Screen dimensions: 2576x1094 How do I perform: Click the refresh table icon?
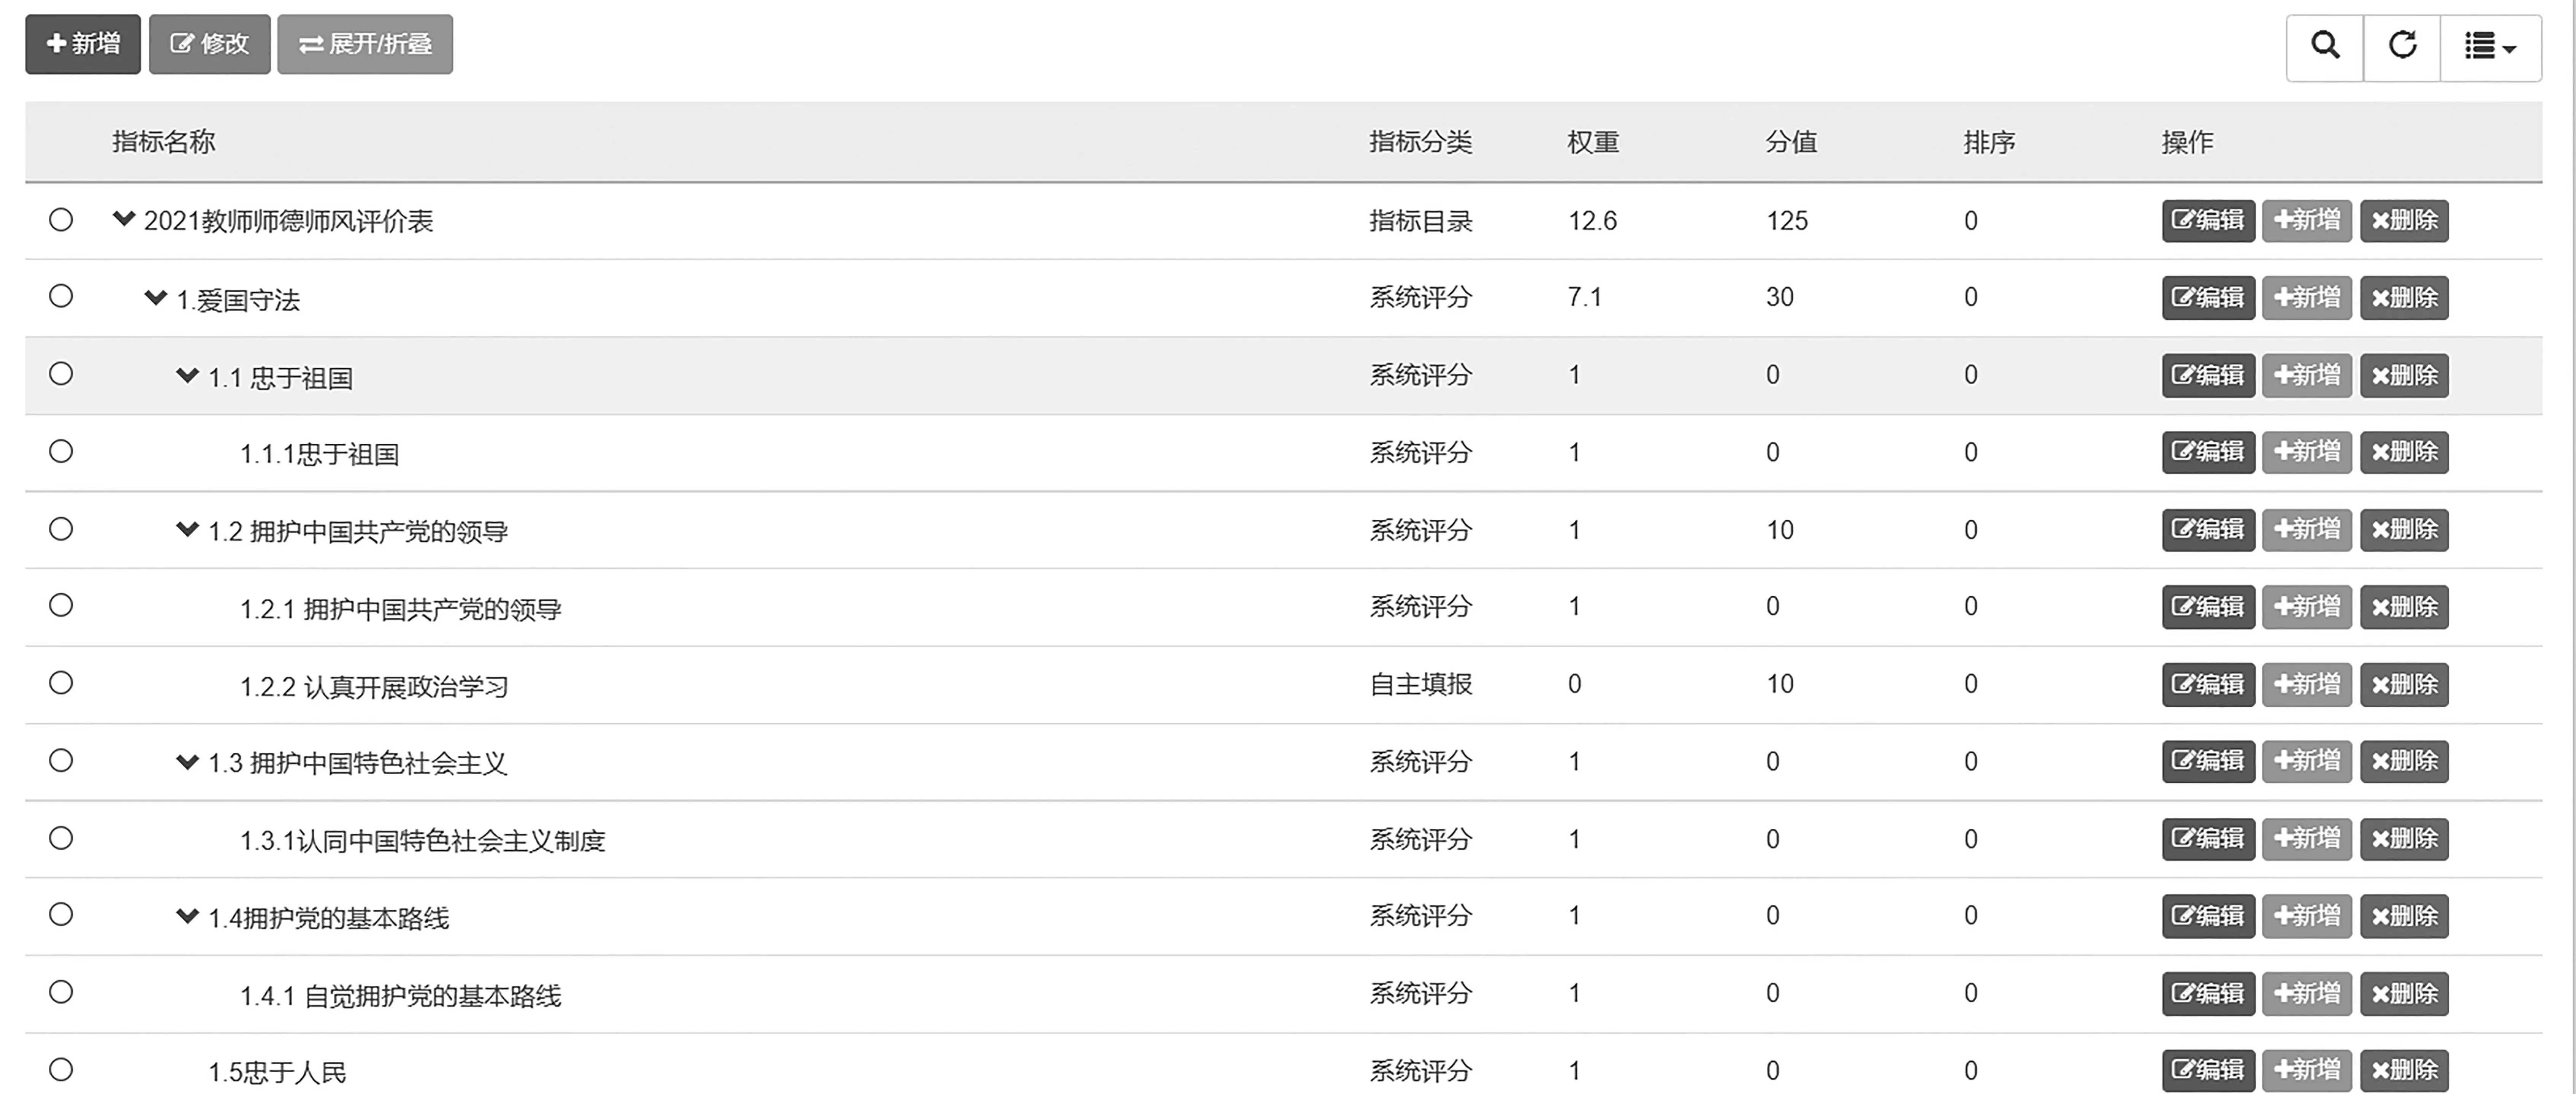pos(2402,46)
